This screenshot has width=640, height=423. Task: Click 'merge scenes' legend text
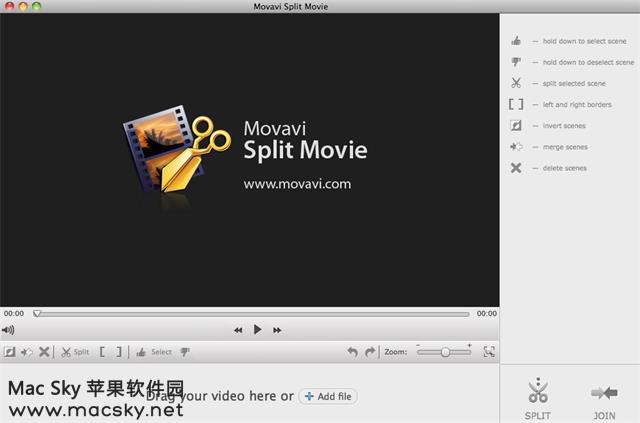pyautogui.click(x=565, y=147)
